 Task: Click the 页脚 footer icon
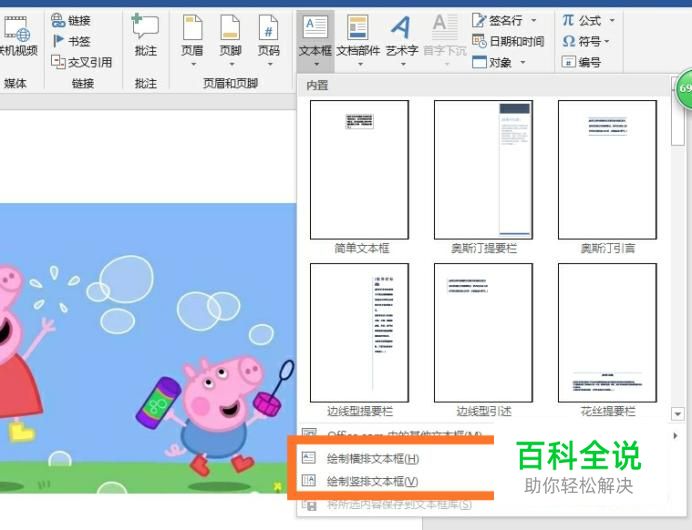(x=230, y=27)
